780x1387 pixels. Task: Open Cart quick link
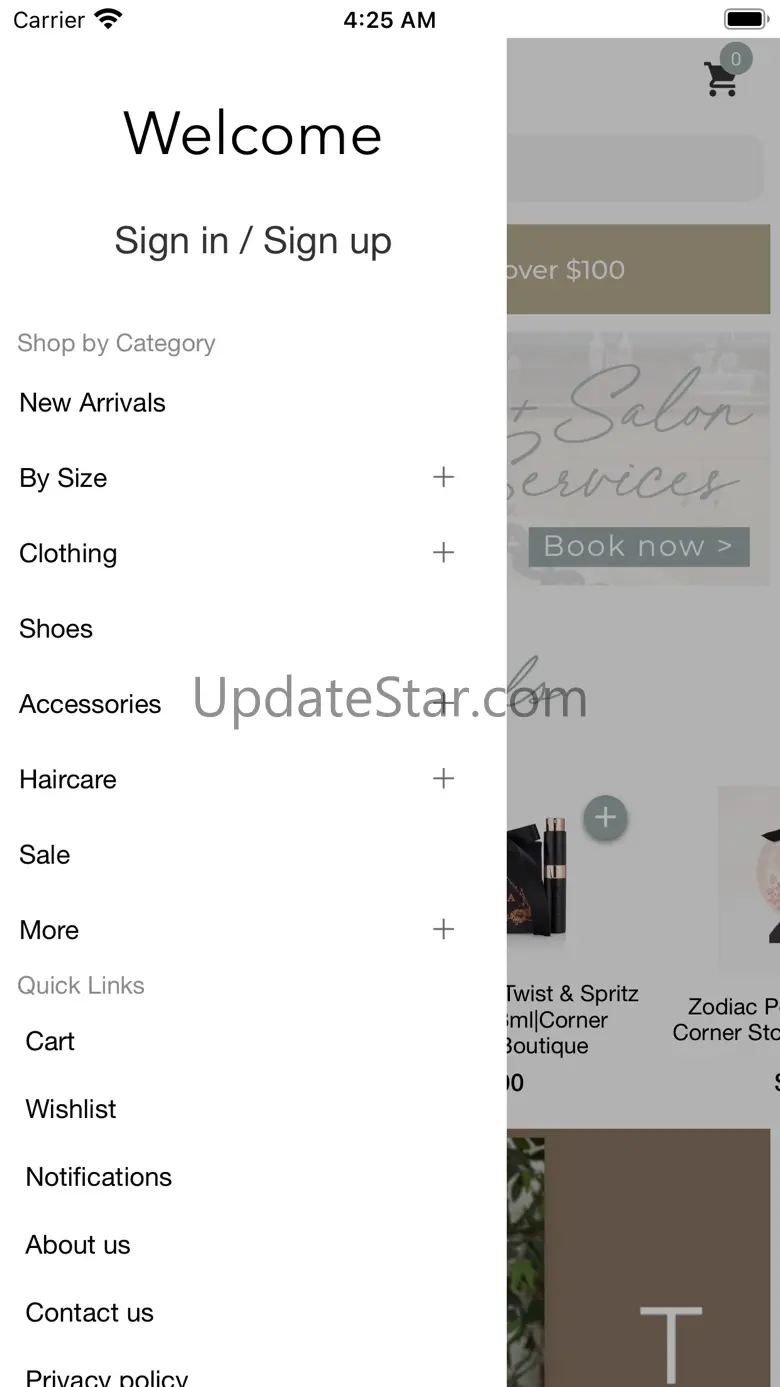point(50,1041)
